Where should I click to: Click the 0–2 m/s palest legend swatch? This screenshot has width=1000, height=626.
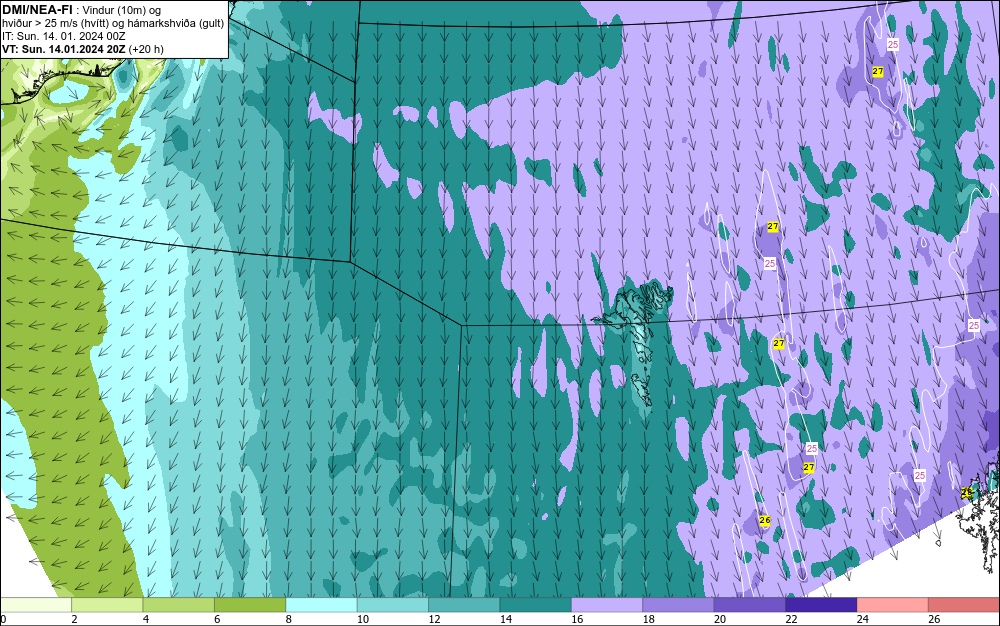tap(36, 605)
